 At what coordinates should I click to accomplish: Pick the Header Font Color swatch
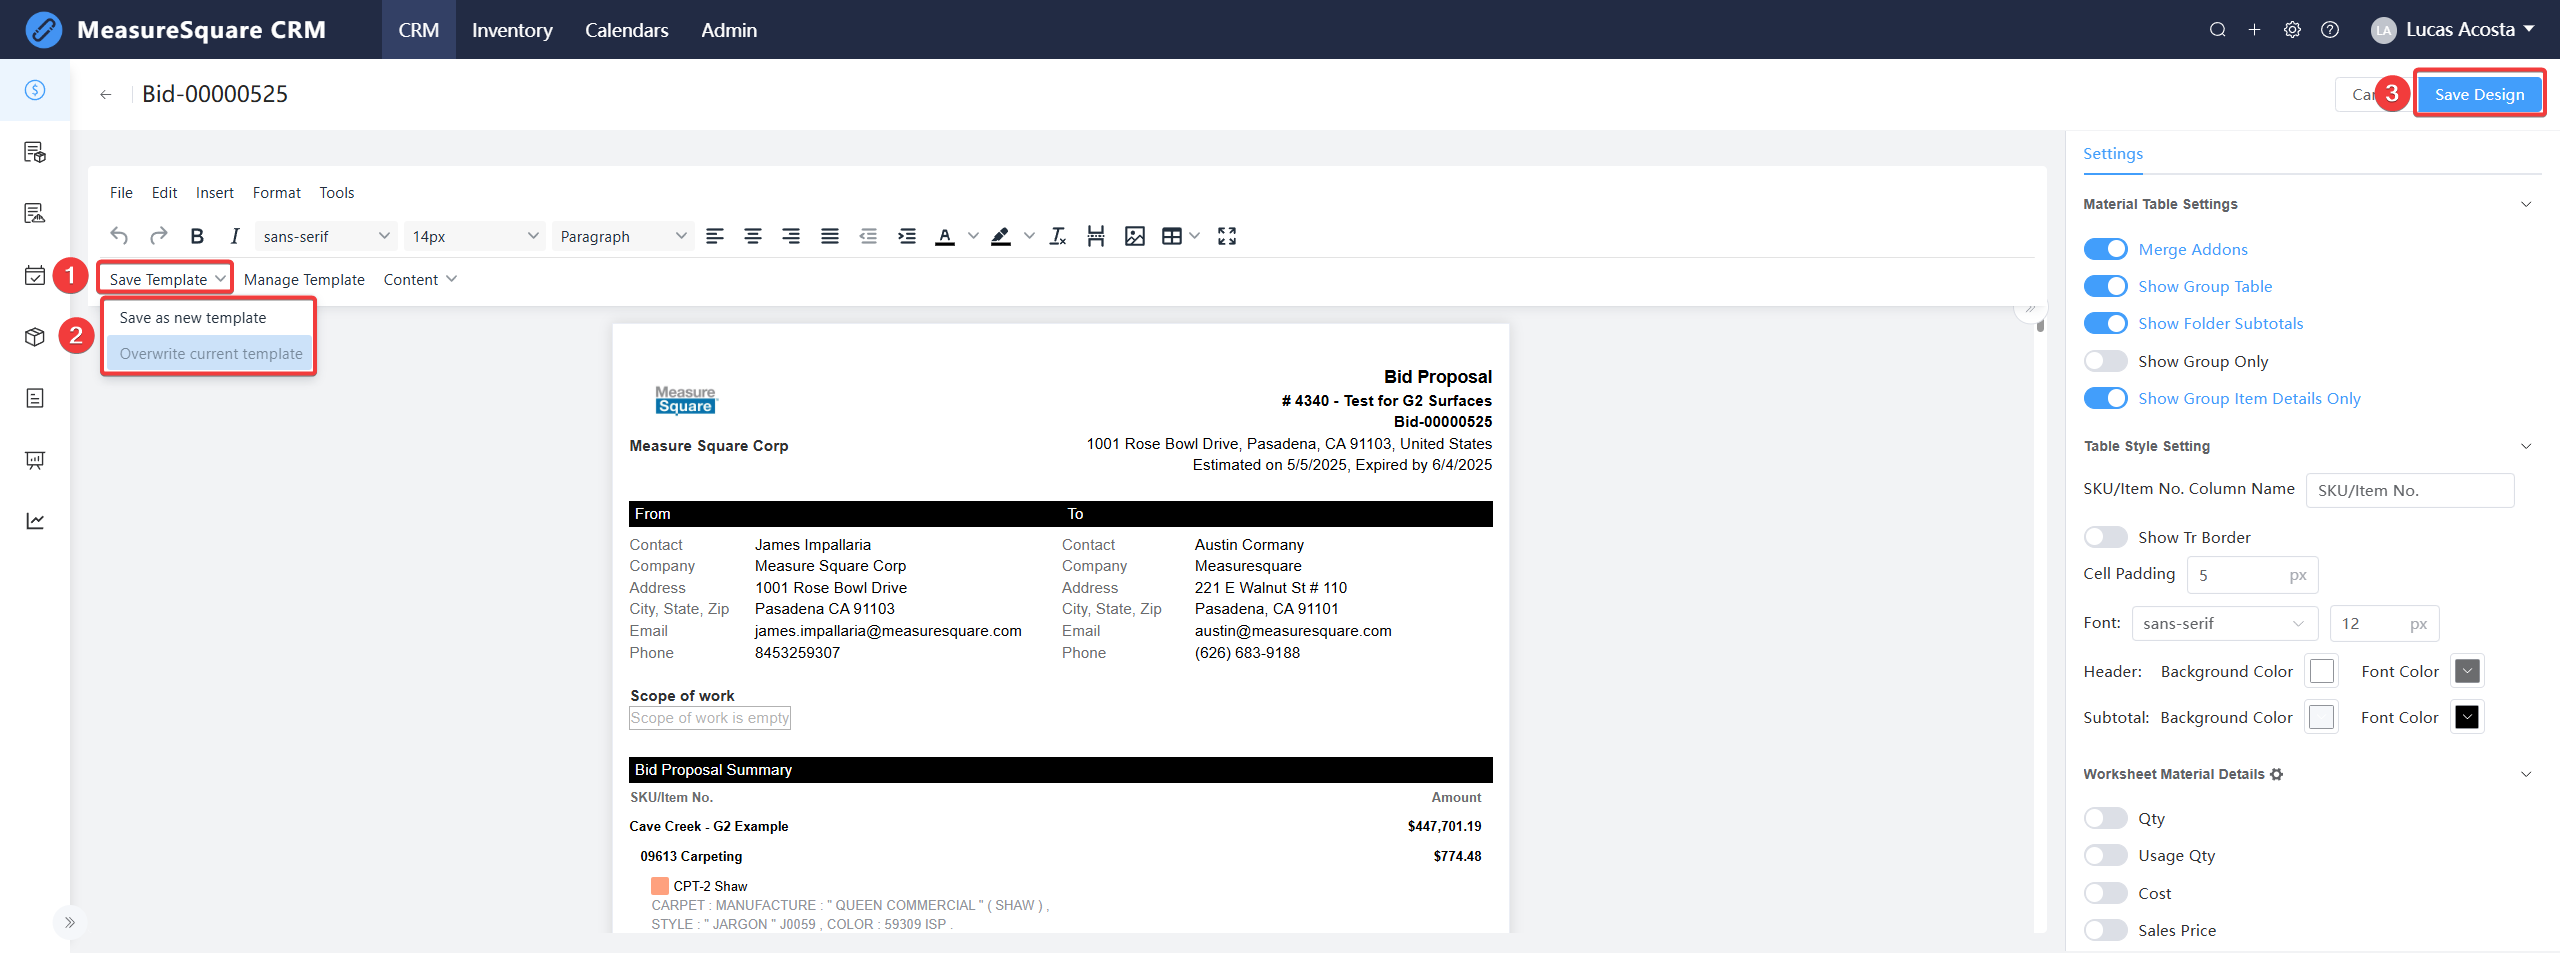click(2467, 671)
